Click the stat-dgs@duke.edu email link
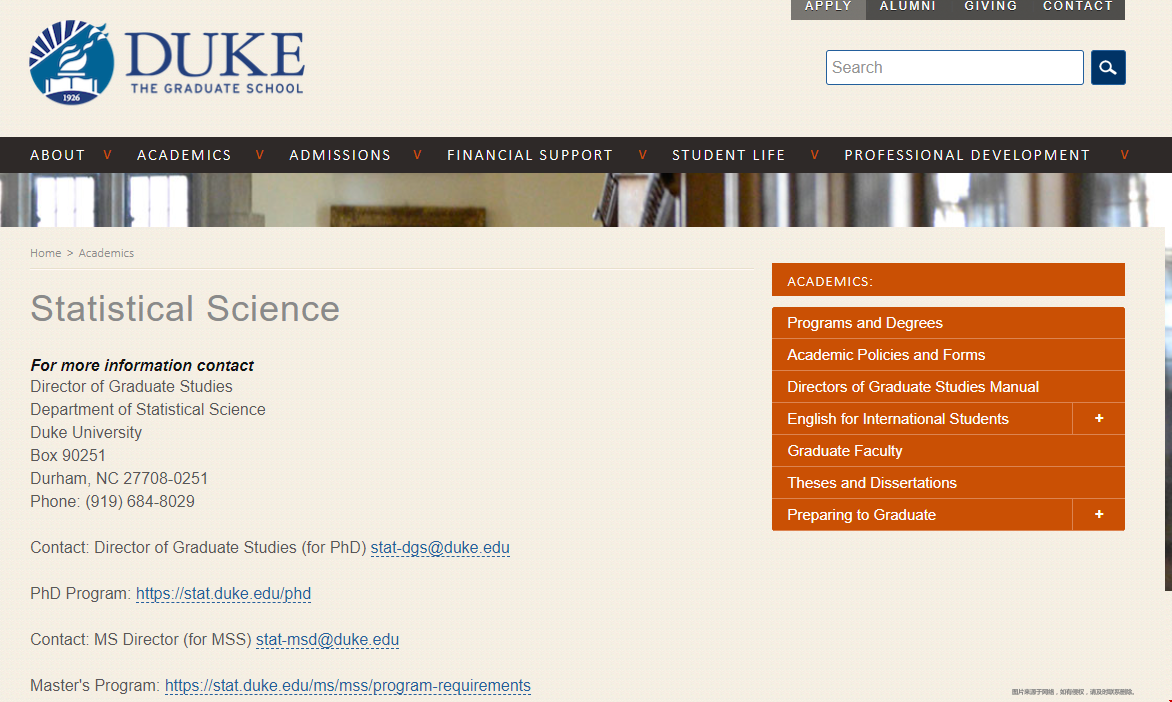Screen dimensions: 1172x702 click(440, 547)
